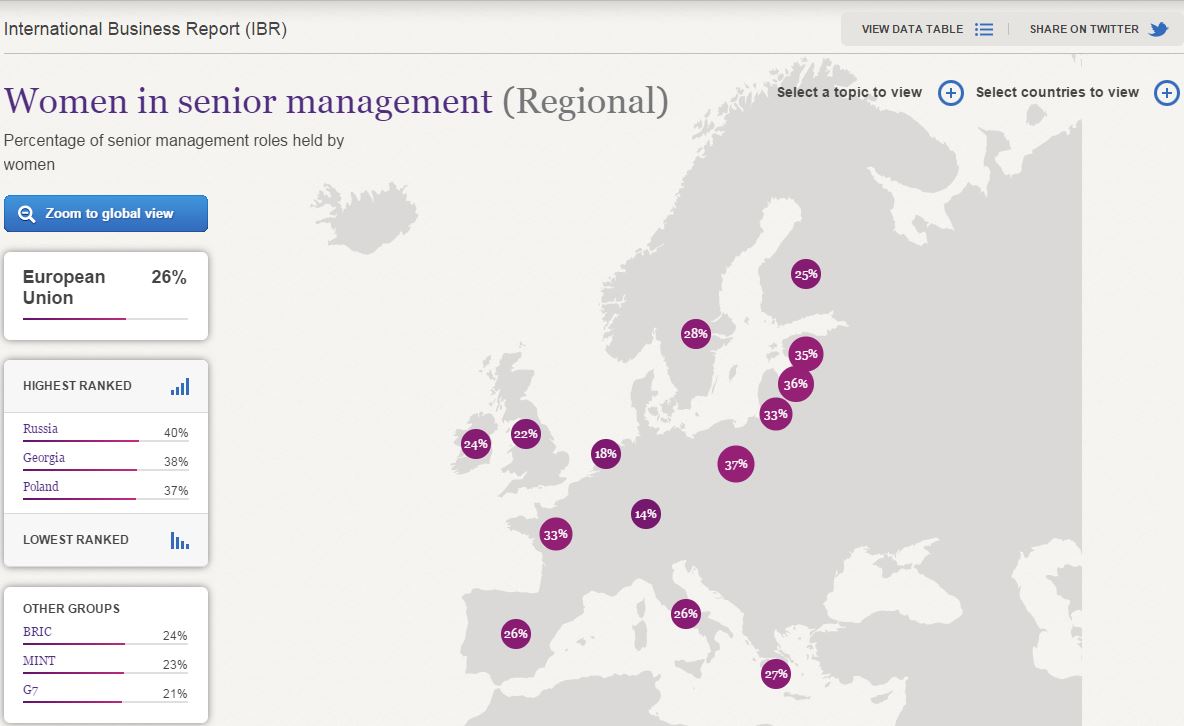Open View Data Table

pyautogui.click(x=912, y=29)
